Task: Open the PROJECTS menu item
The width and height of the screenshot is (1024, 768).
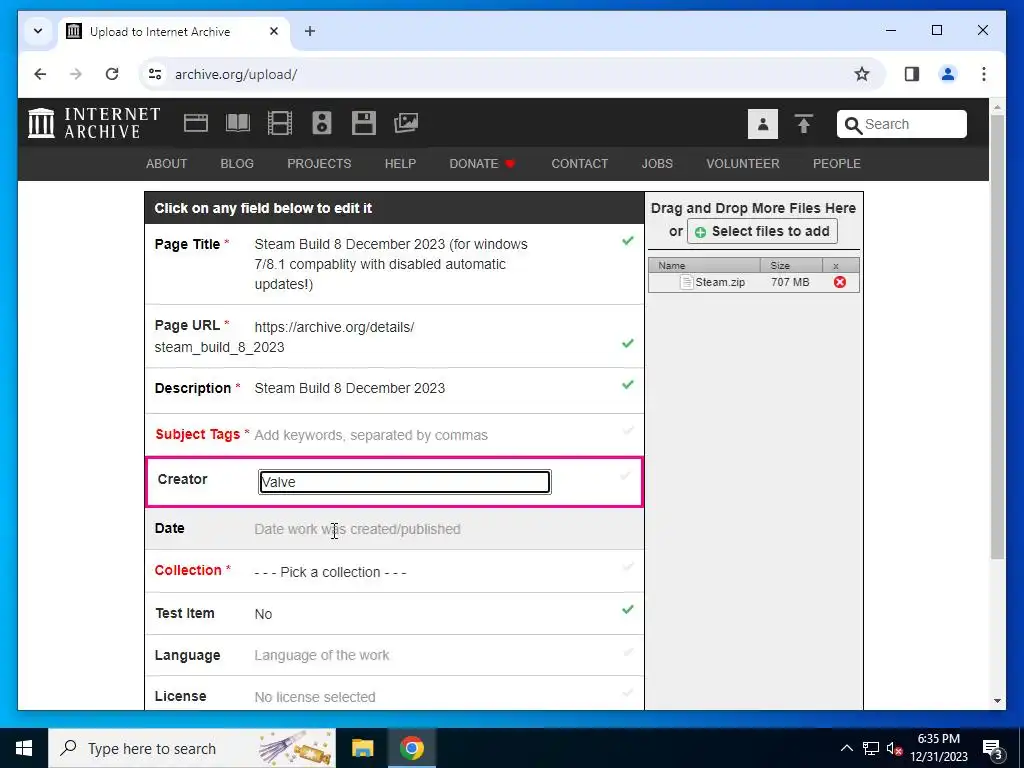Action: click(x=319, y=164)
